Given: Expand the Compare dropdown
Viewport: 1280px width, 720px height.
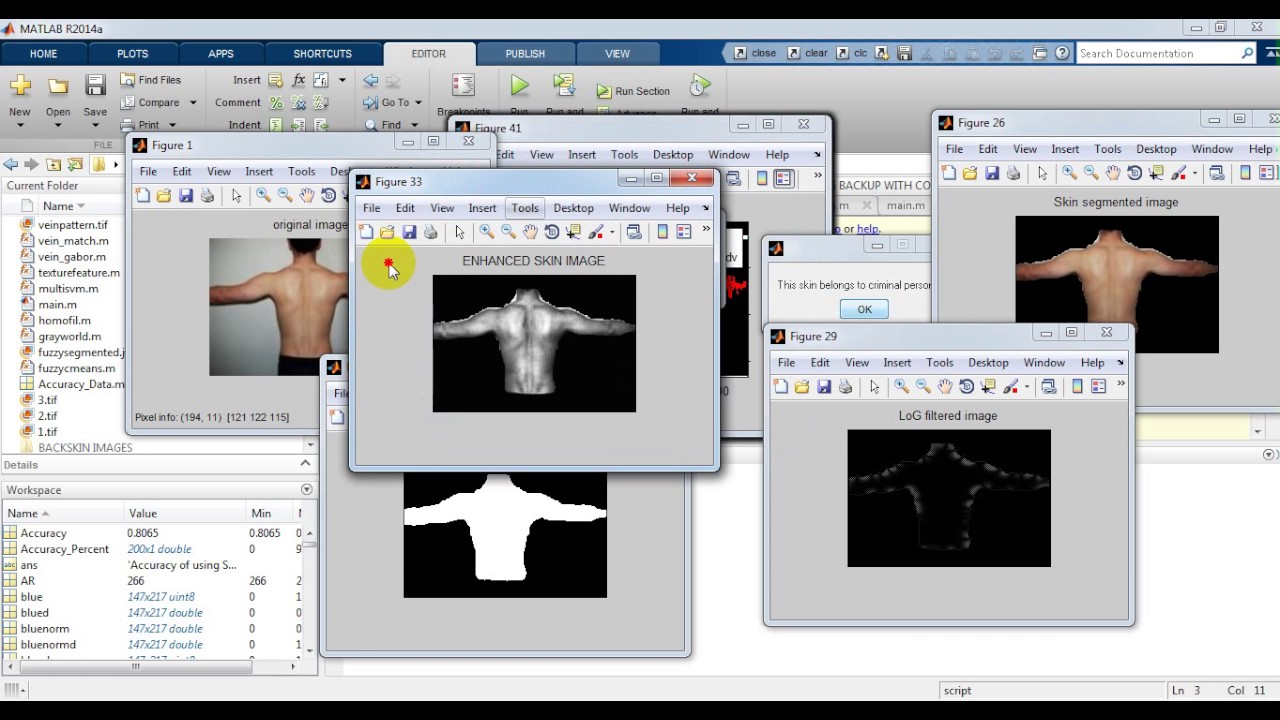Looking at the screenshot, I should [x=193, y=103].
